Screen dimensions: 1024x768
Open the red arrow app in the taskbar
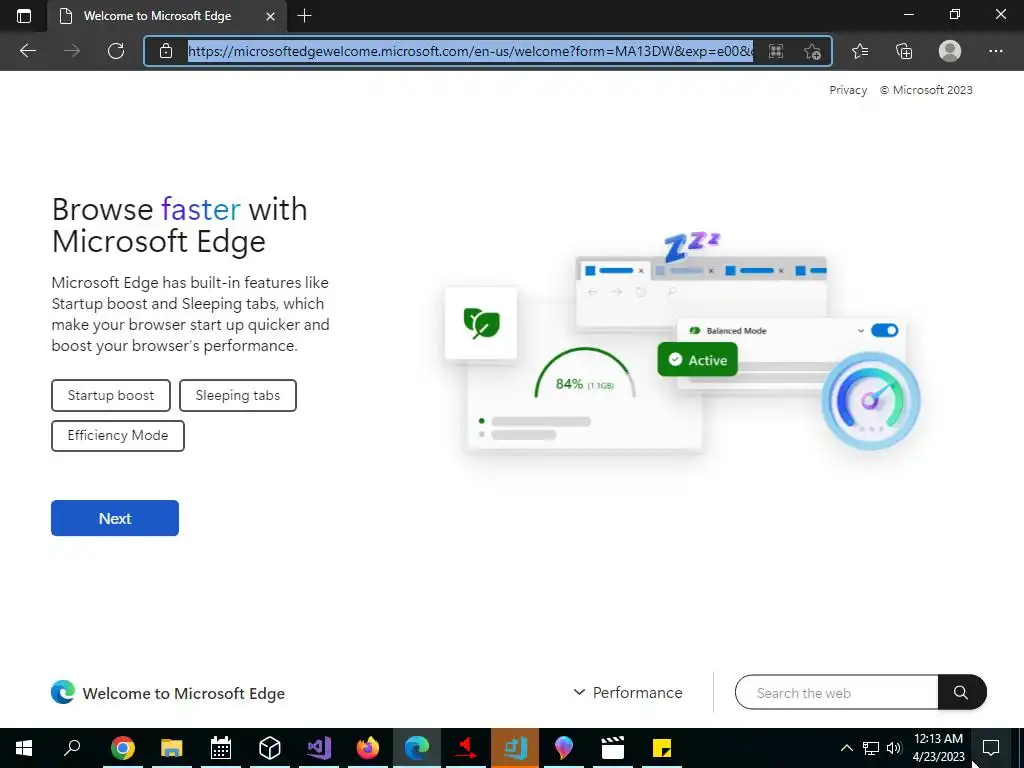(x=466, y=748)
